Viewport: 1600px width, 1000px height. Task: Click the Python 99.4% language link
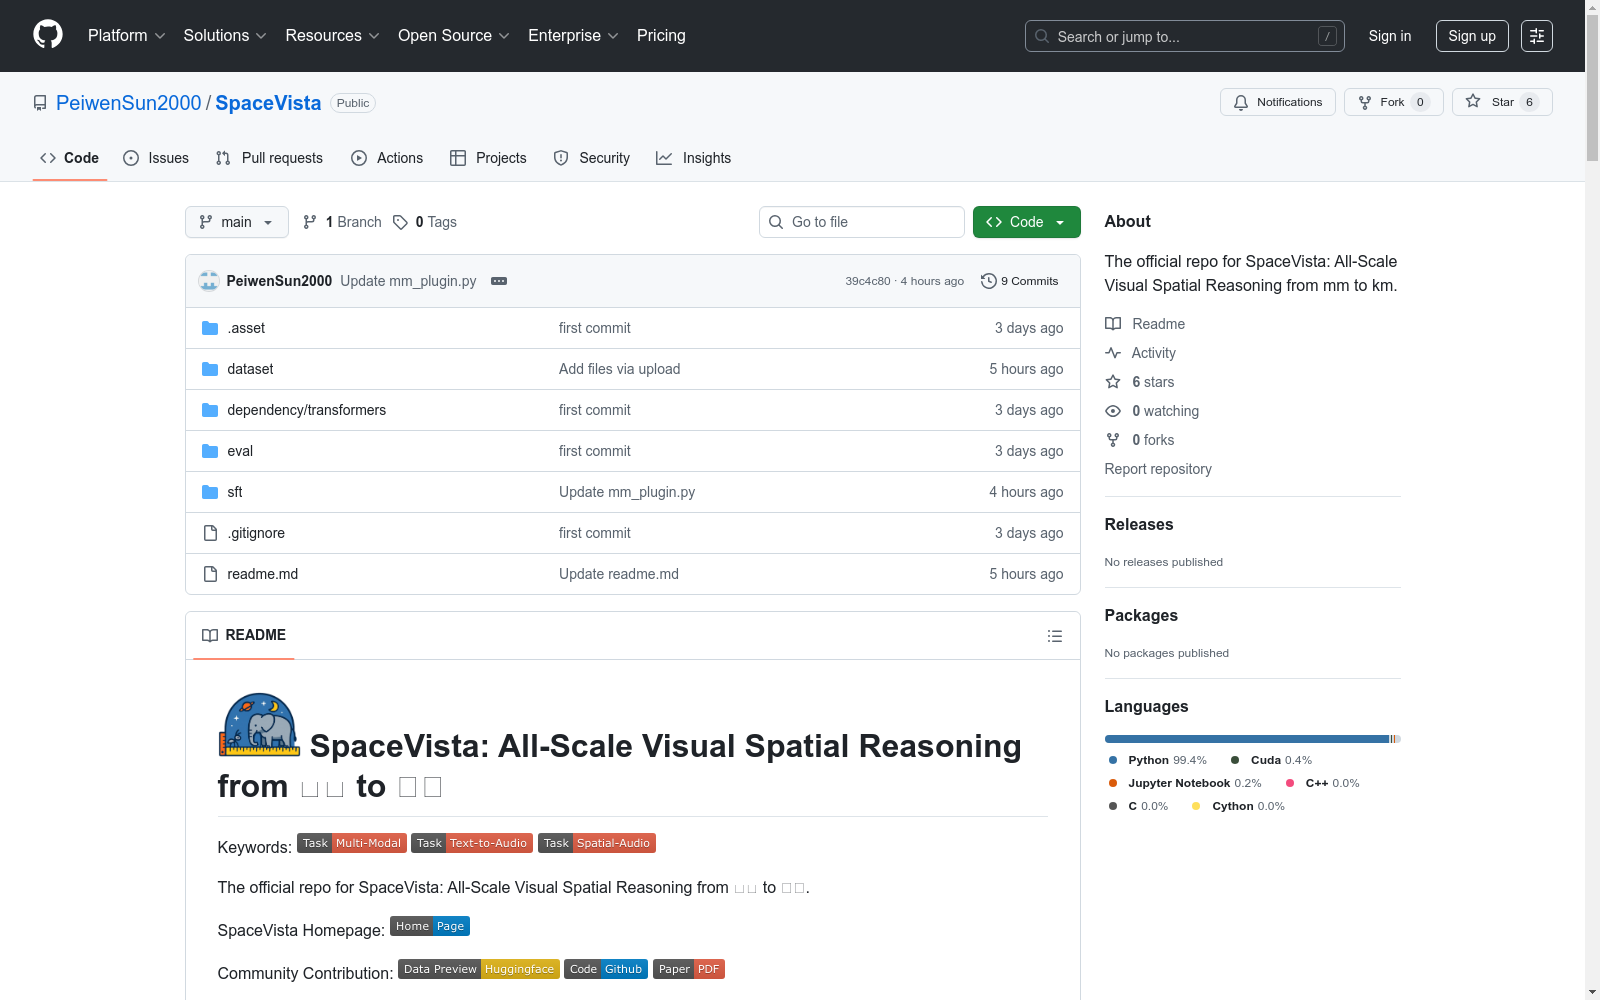pos(1158,760)
